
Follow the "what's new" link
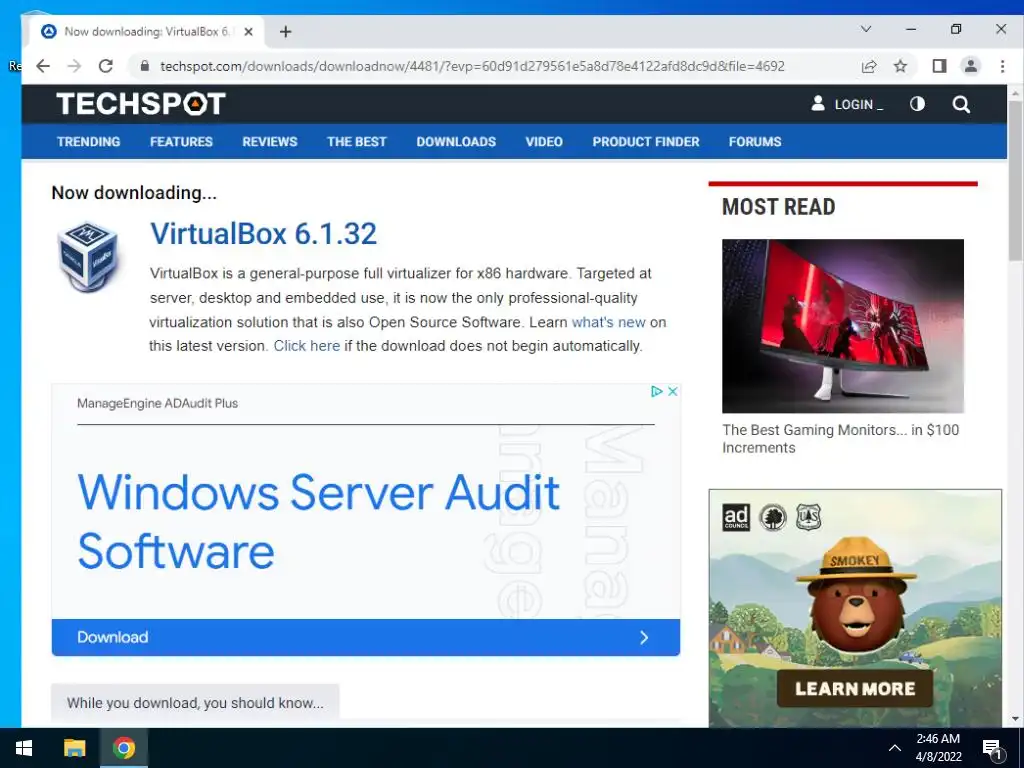pyautogui.click(x=609, y=322)
